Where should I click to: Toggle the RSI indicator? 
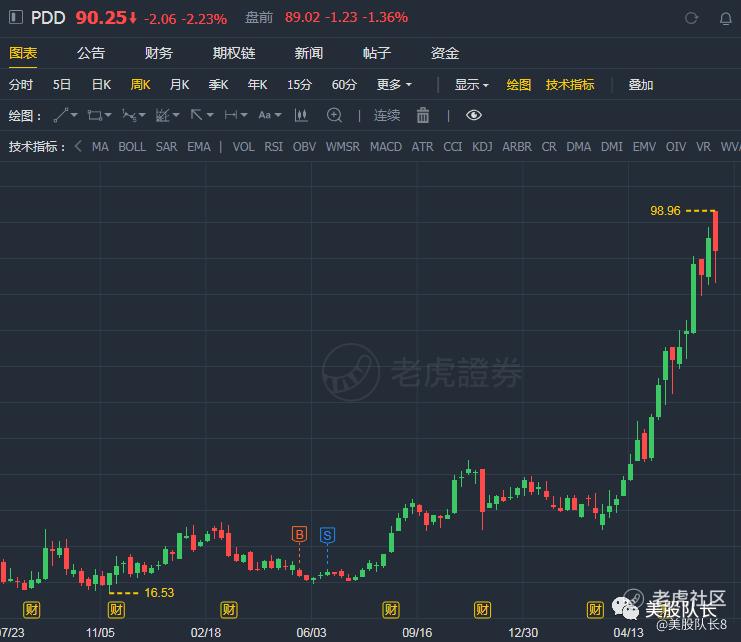[274, 147]
